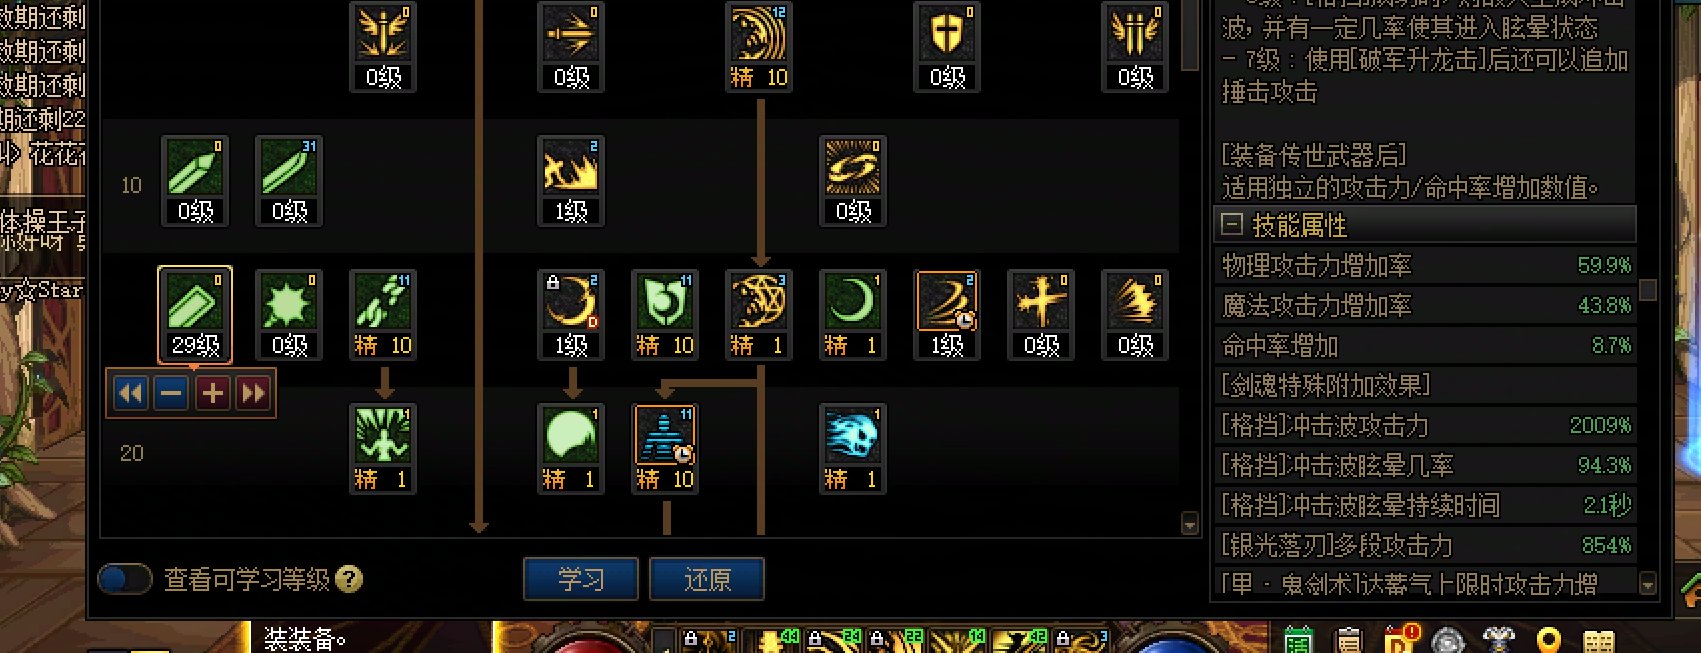
Task: Decrease skill level with the minus button
Action: (x=171, y=393)
